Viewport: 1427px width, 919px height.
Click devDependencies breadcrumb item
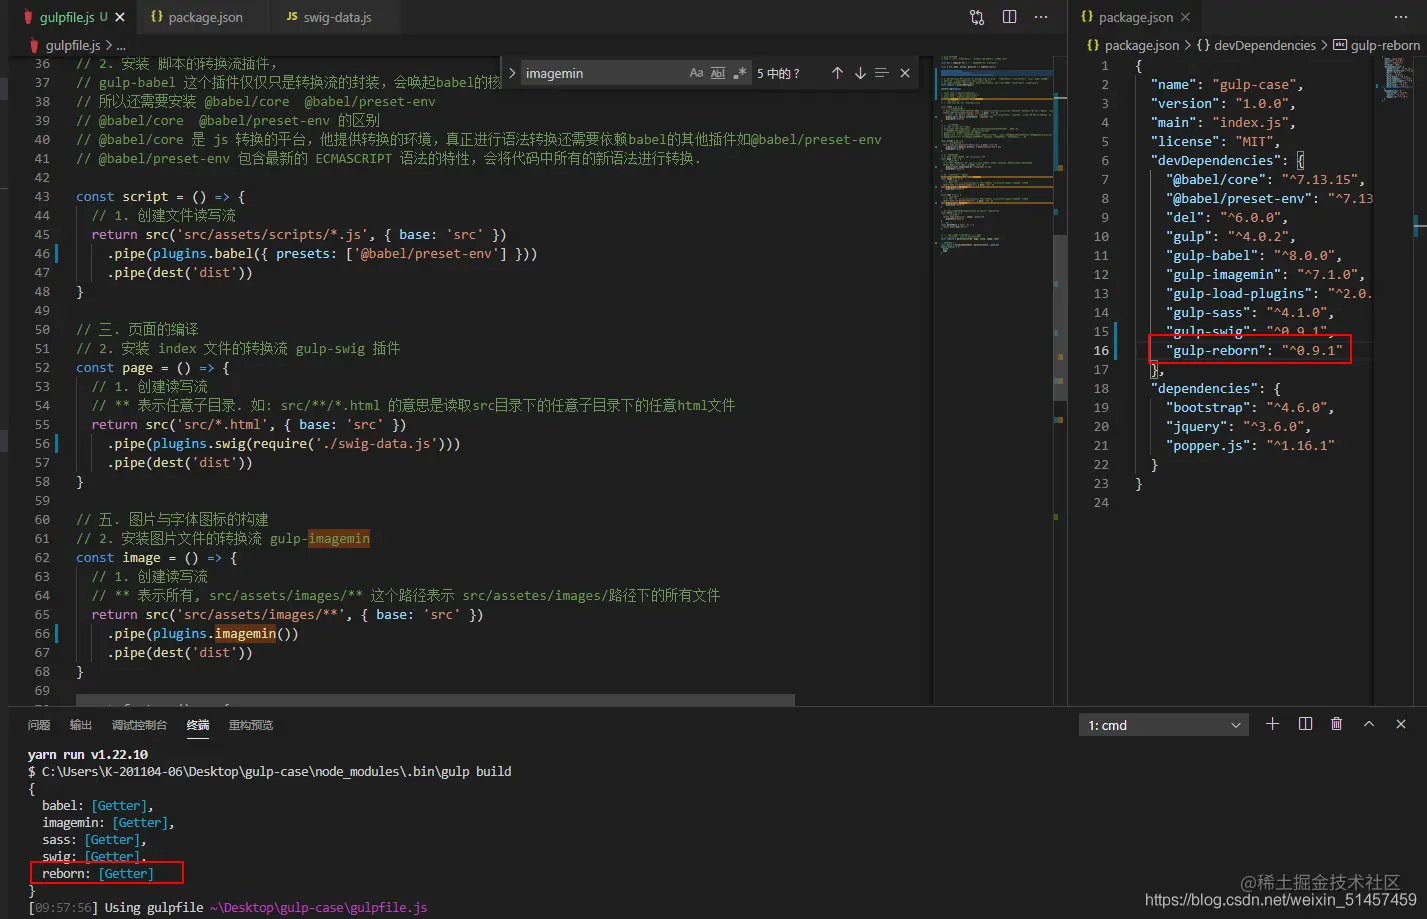(1256, 45)
